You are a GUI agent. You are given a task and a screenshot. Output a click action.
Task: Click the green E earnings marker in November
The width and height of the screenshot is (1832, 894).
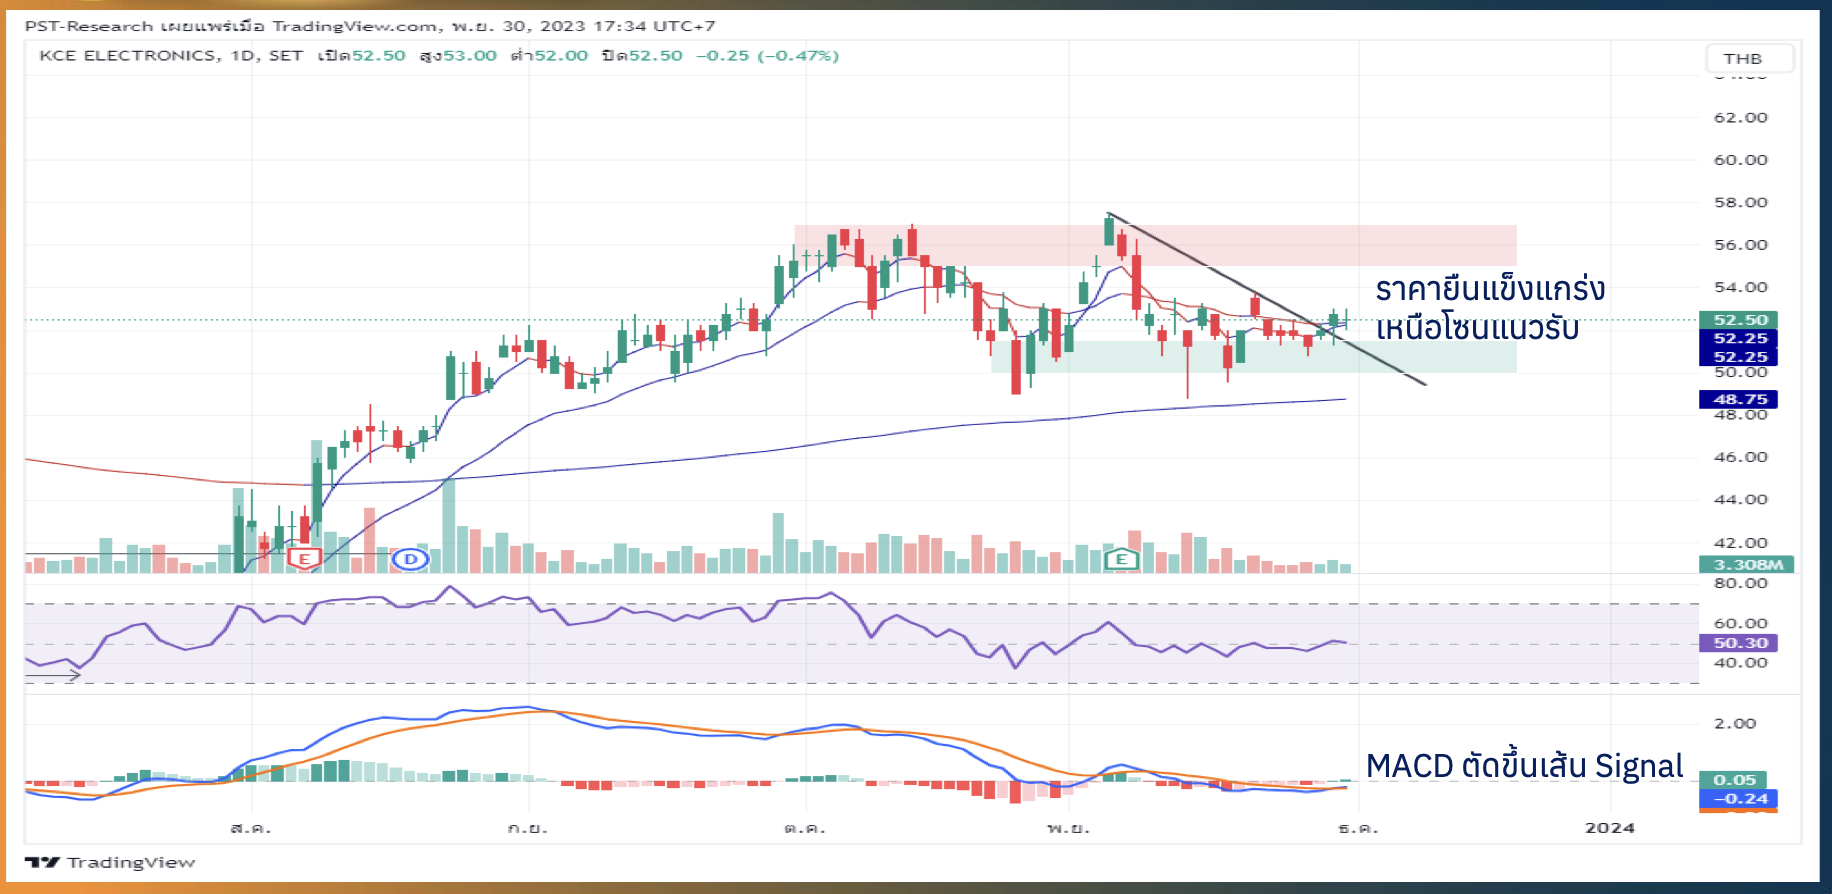coord(1121,559)
